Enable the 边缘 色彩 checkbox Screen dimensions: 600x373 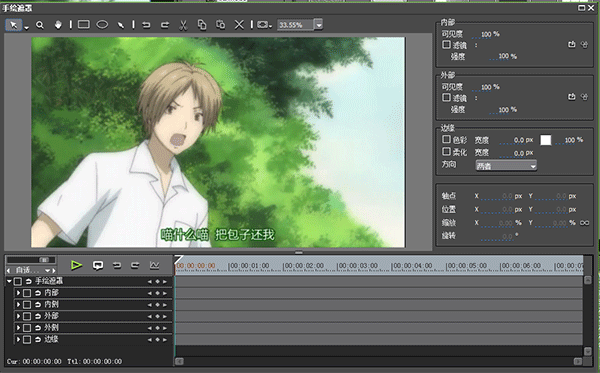pos(446,139)
